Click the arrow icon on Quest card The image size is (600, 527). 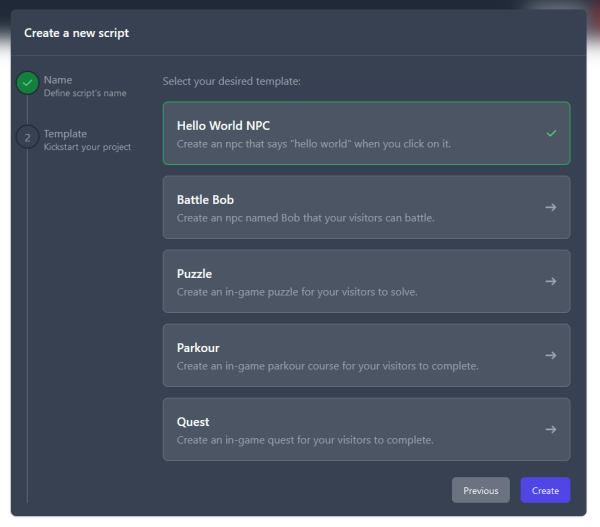point(551,429)
